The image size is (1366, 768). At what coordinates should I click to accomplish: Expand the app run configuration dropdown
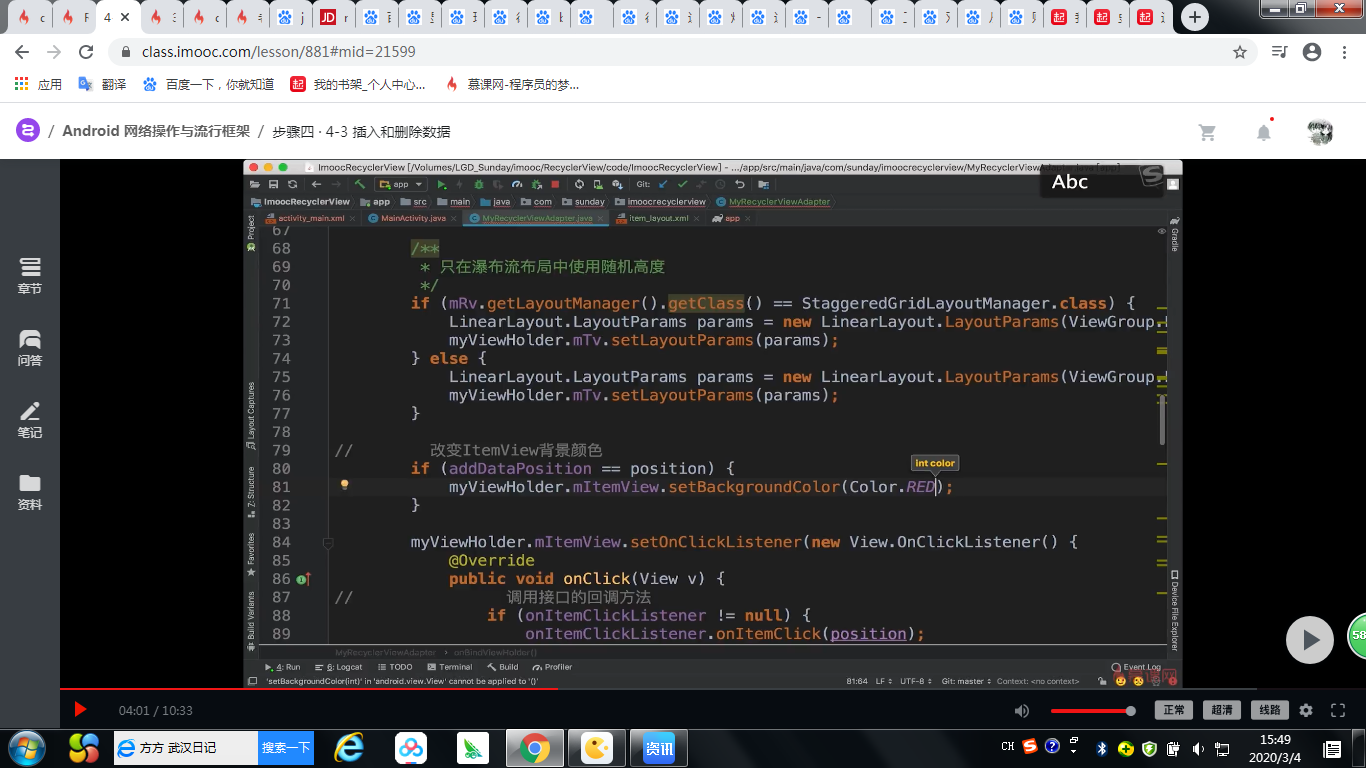coord(400,184)
